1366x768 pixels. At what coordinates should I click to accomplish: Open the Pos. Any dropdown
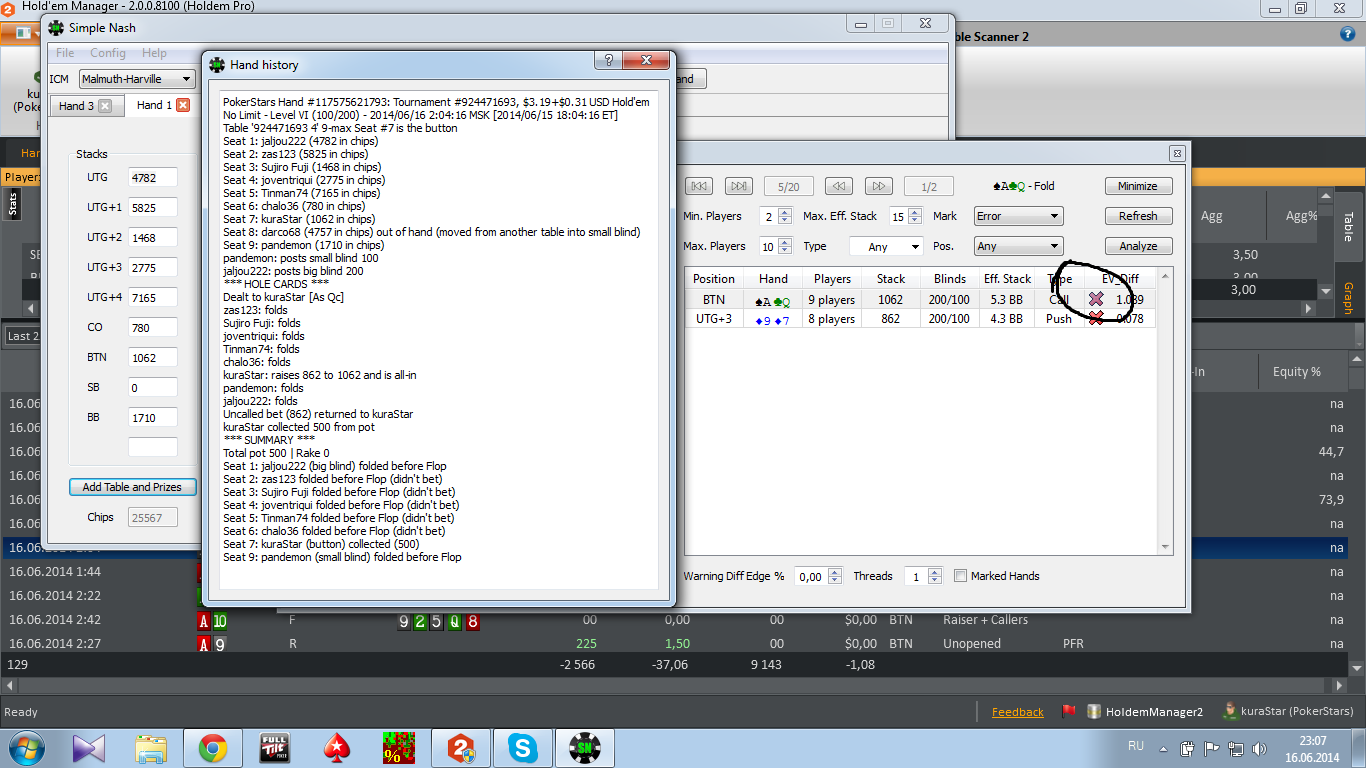(x=1018, y=246)
